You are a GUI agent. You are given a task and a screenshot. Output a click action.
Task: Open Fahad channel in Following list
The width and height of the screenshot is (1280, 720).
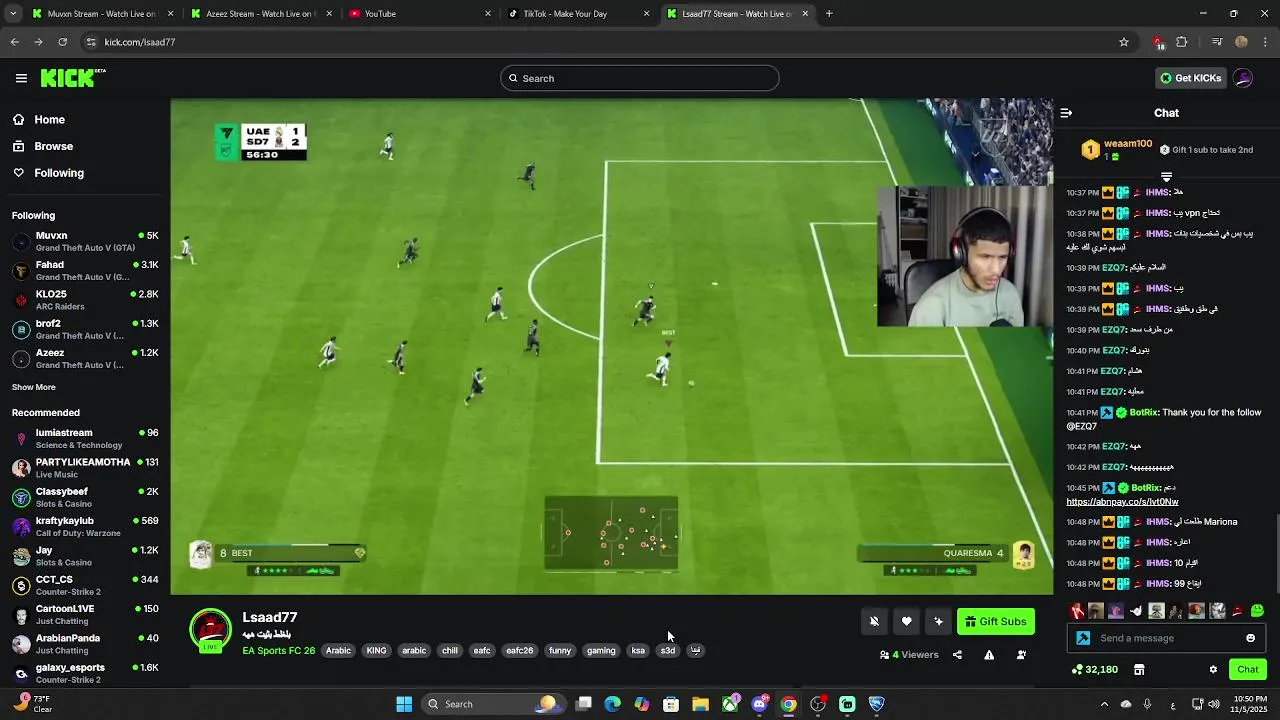point(85,271)
